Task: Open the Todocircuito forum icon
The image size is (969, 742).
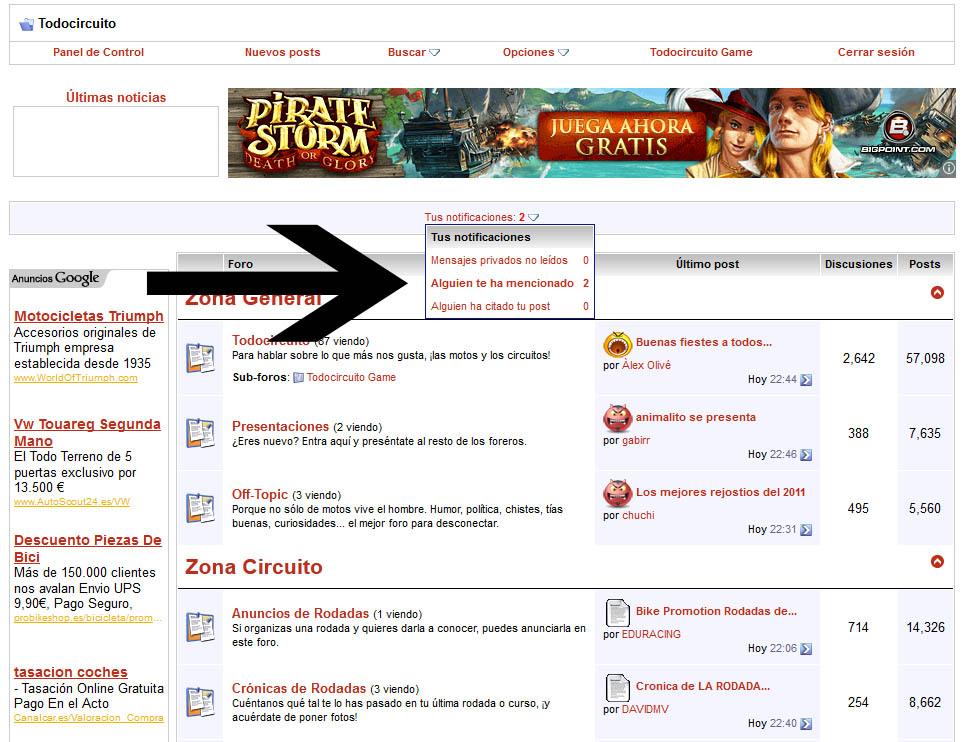Action: 200,358
